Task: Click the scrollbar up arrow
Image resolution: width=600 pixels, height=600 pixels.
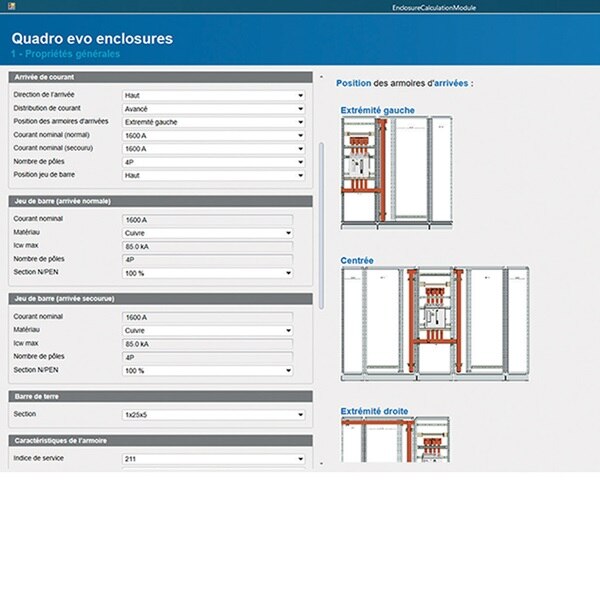Action: [x=321, y=77]
